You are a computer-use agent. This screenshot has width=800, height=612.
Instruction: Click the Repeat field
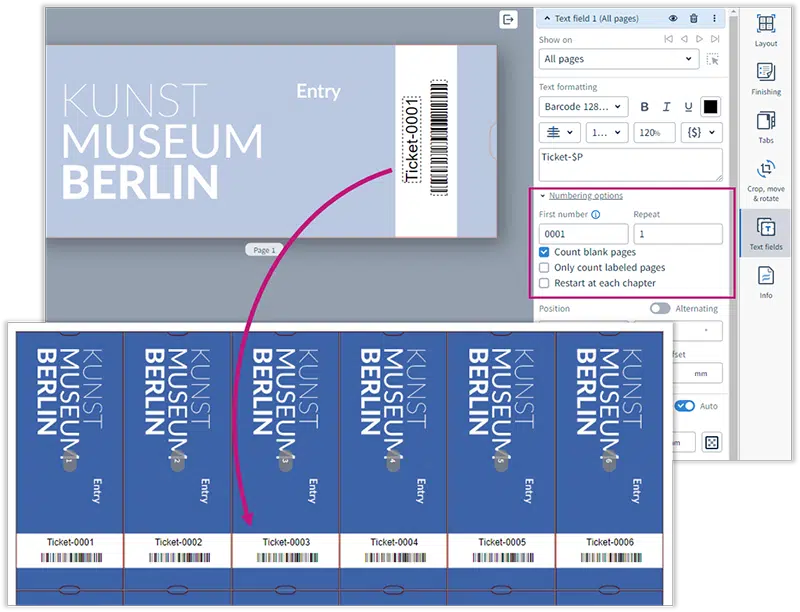click(x=678, y=234)
